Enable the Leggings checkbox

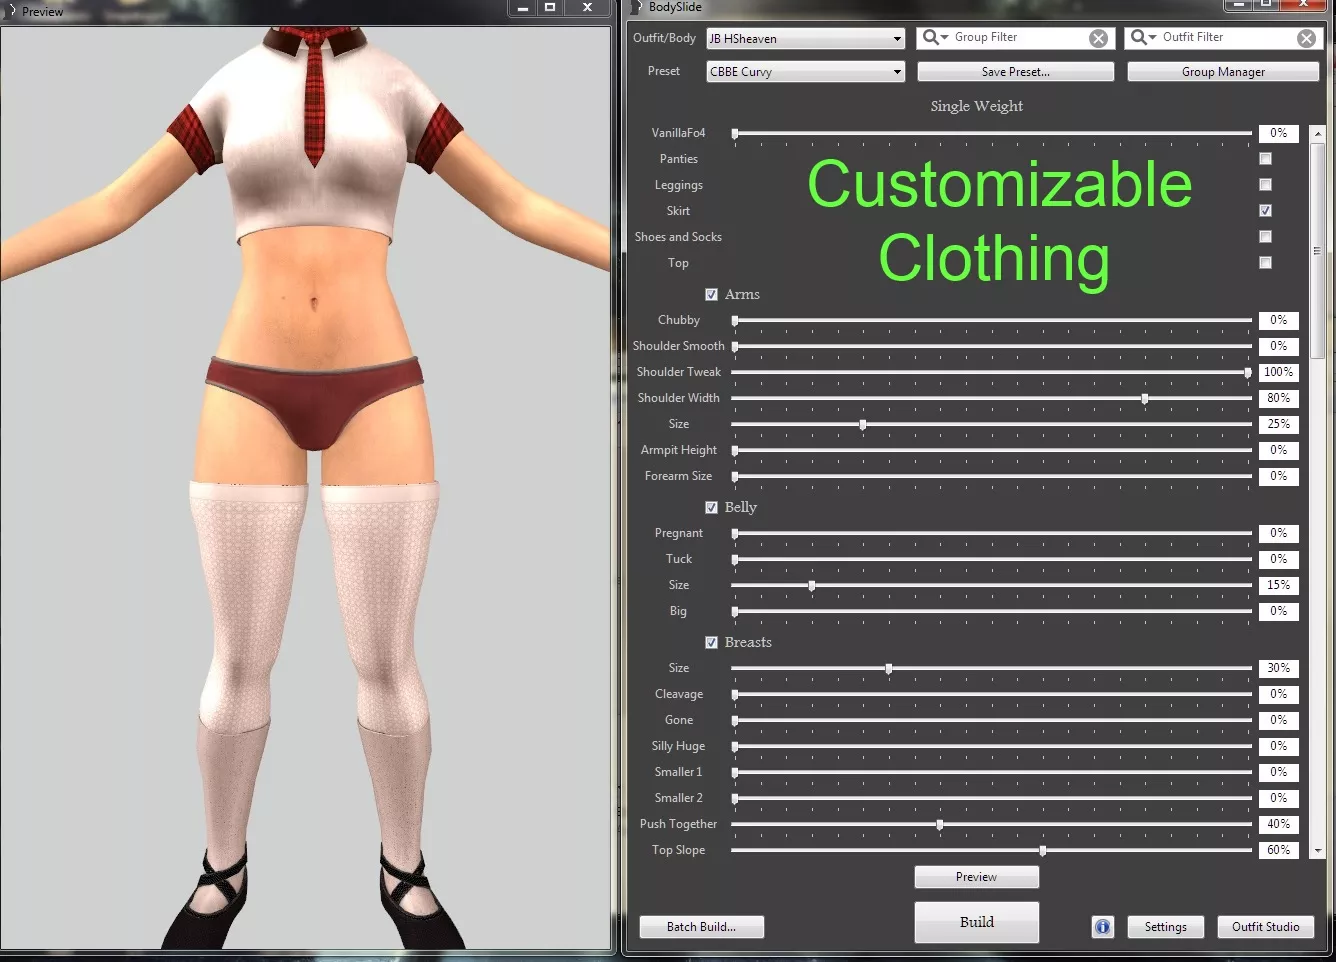click(x=1265, y=185)
